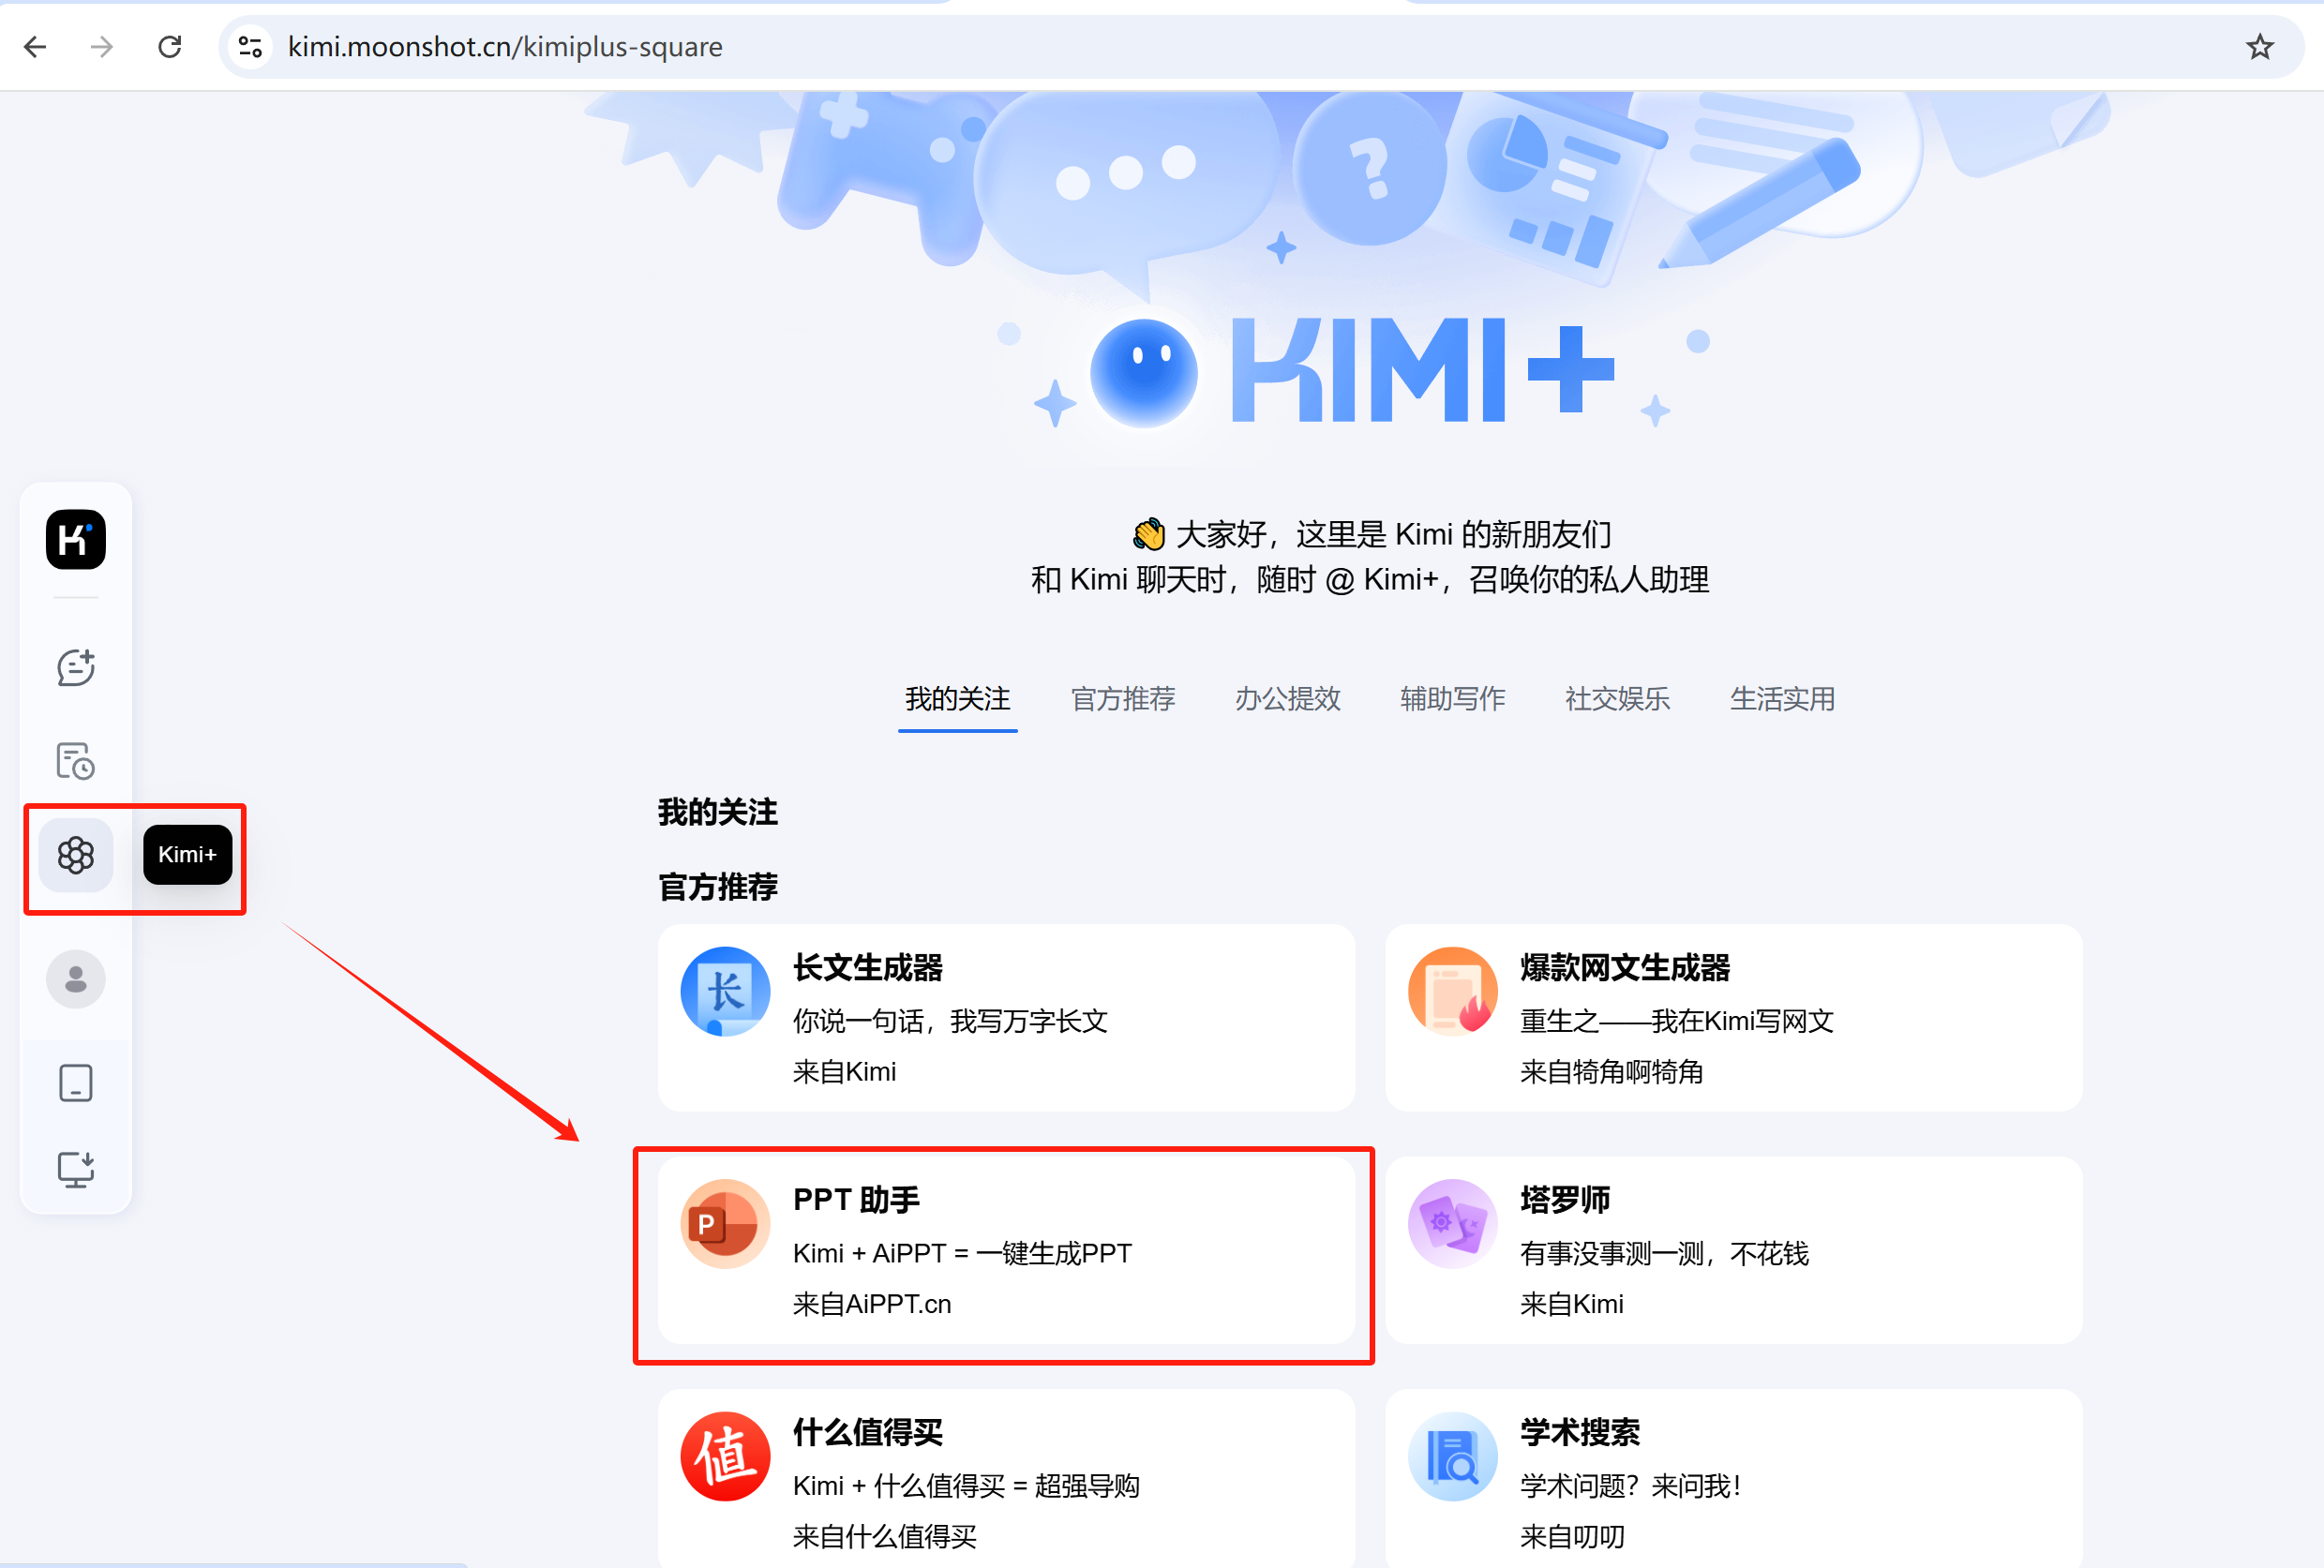This screenshot has width=2324, height=1568.
Task: Click the text 你说一句话，我写万字长文
Action: pyautogui.click(x=950, y=1021)
